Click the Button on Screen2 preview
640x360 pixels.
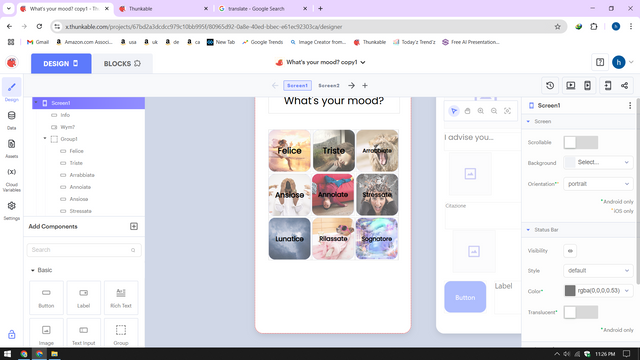point(465,297)
